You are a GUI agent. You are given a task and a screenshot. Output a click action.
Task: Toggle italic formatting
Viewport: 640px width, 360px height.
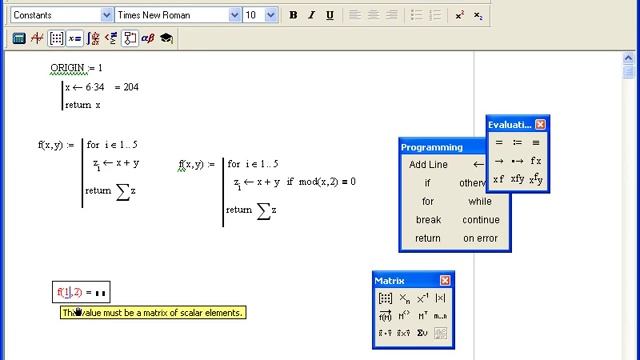pyautogui.click(x=311, y=15)
